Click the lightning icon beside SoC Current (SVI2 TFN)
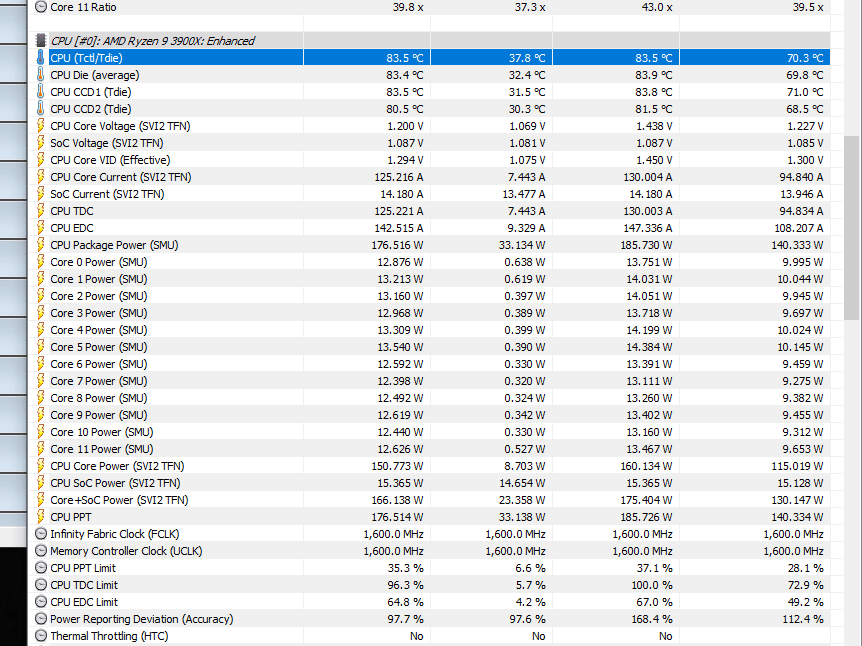862x646 pixels. coord(40,194)
